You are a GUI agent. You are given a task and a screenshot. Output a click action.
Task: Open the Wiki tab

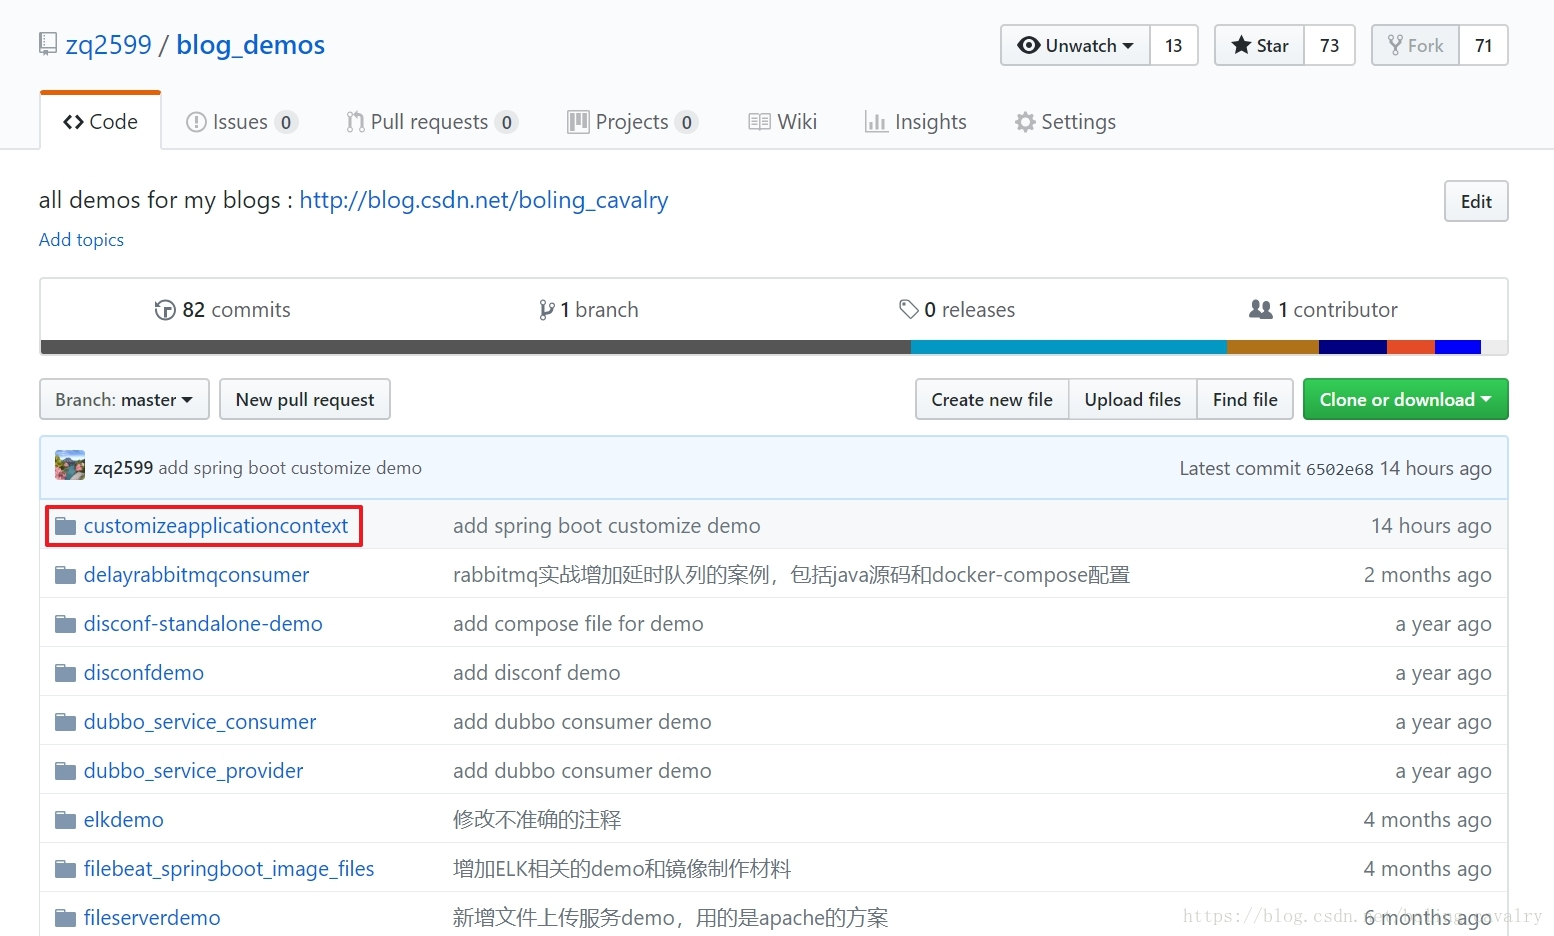coord(783,122)
